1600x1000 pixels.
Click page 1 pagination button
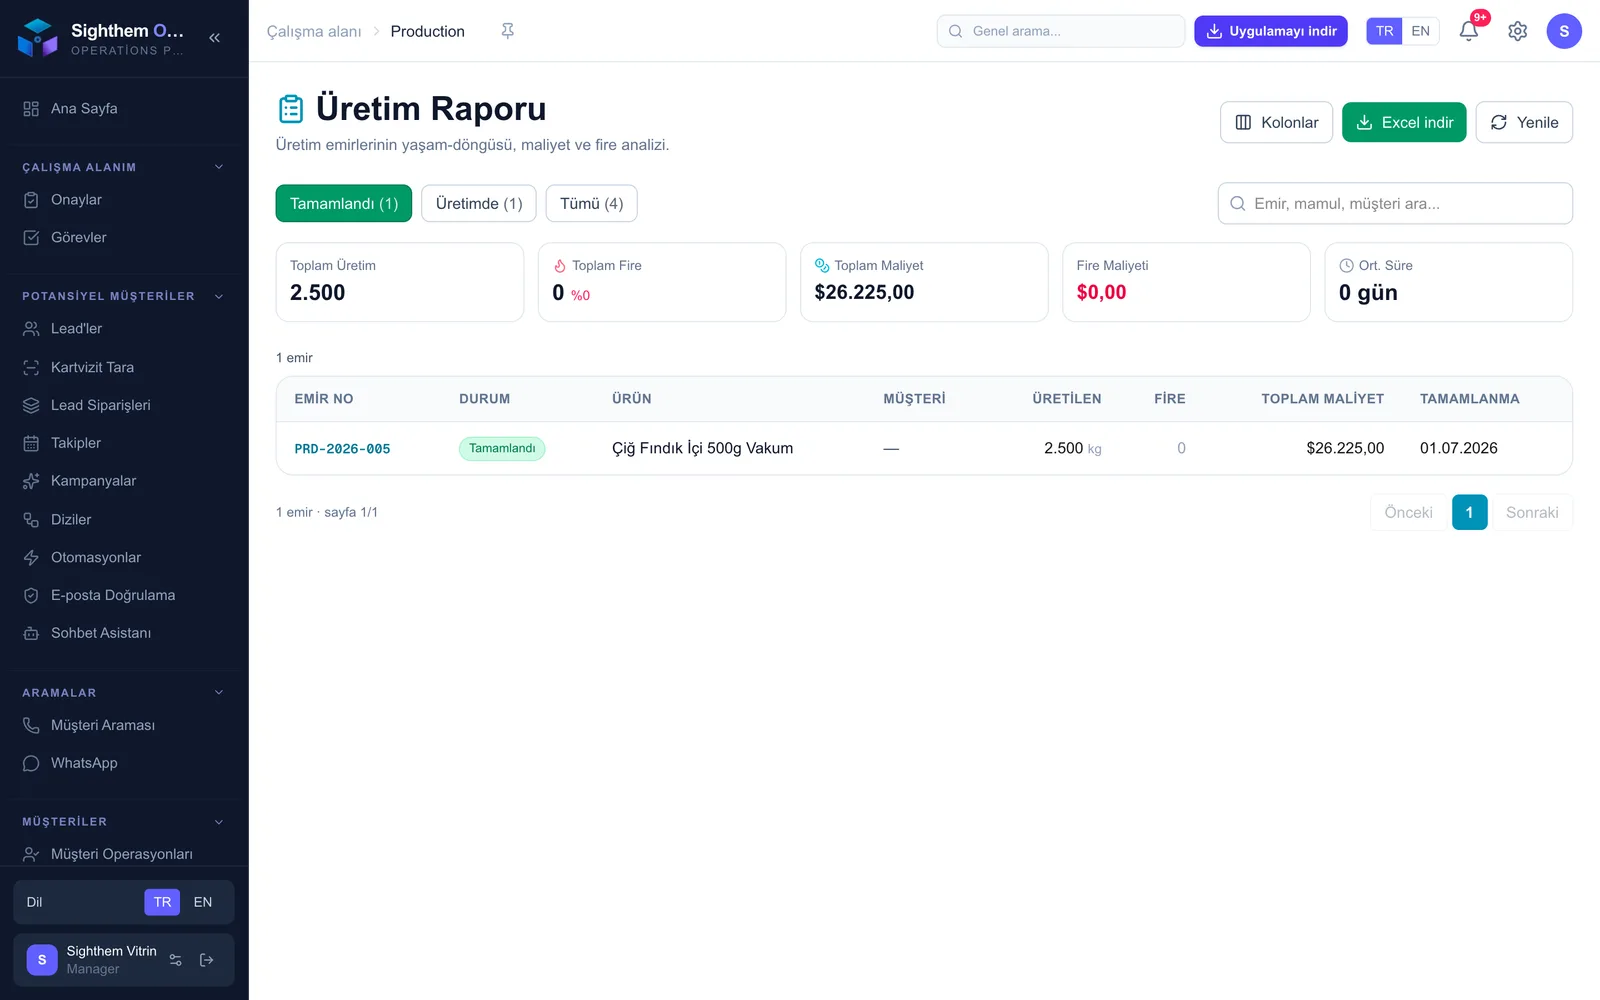[1469, 512]
